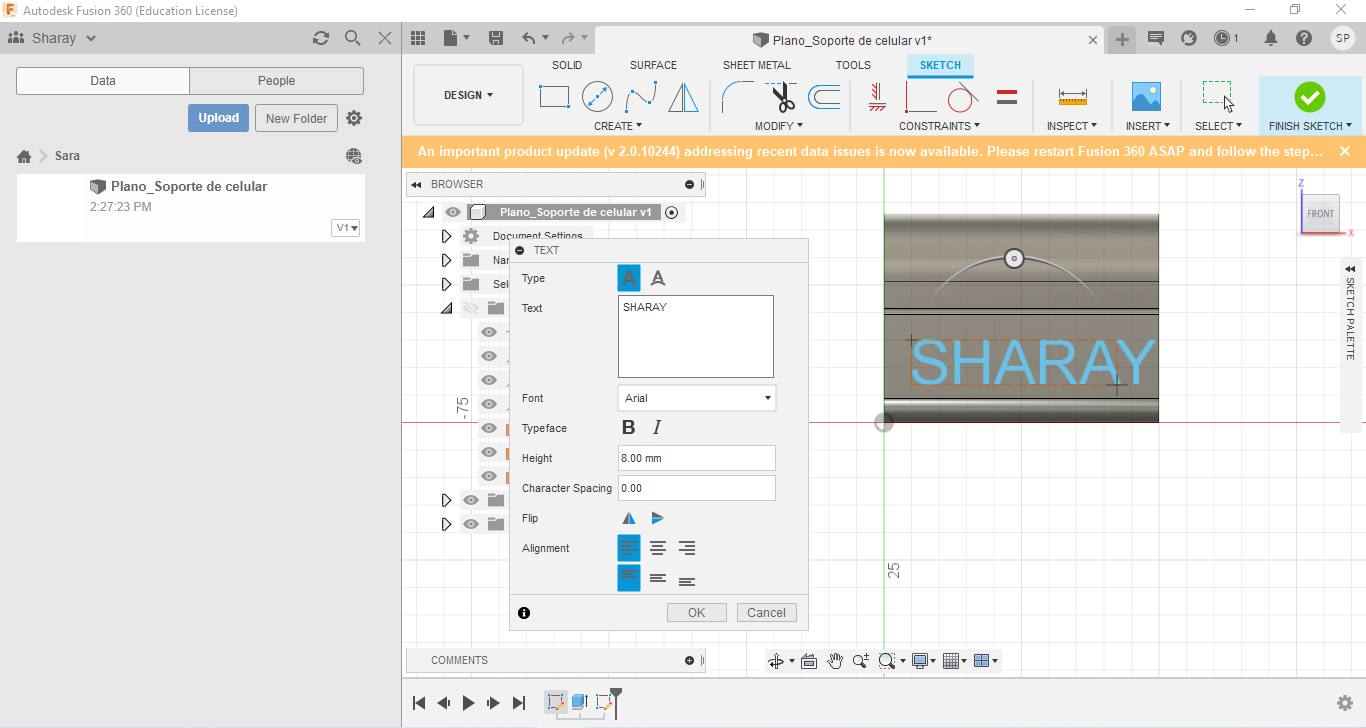Confirm text dialog with OK

pyautogui.click(x=697, y=613)
